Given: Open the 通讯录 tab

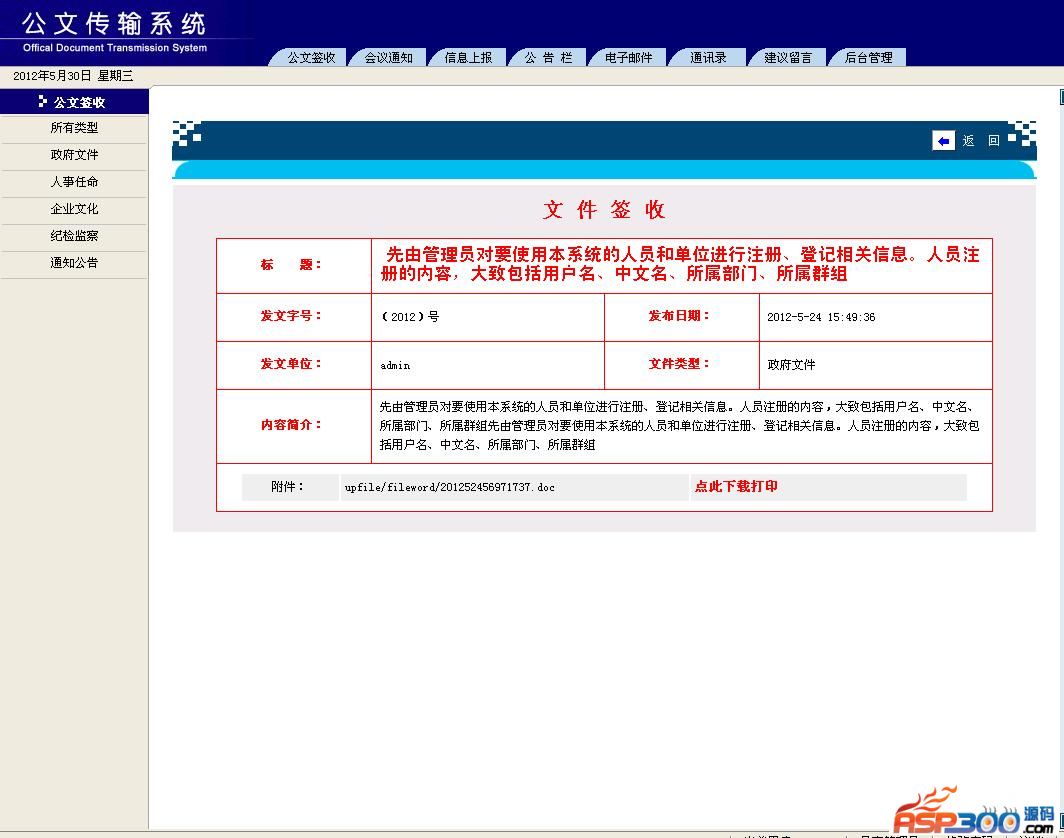Looking at the screenshot, I should pos(708,58).
